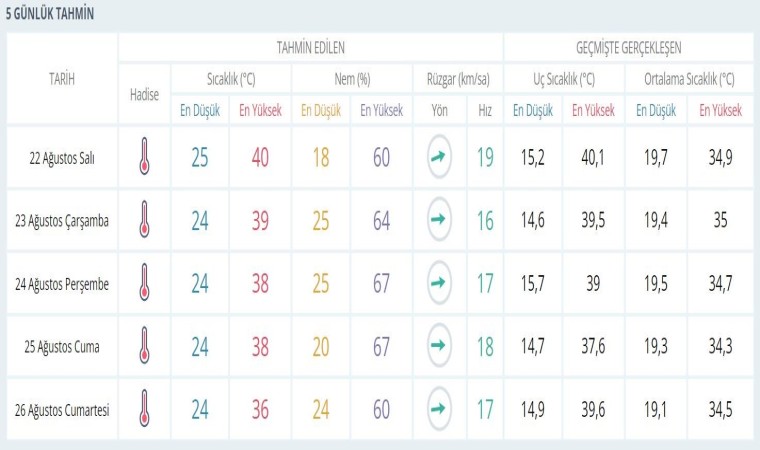
Task: Click the thermometer icon for 24 Ağustos Perşembe
Action: tap(144, 283)
